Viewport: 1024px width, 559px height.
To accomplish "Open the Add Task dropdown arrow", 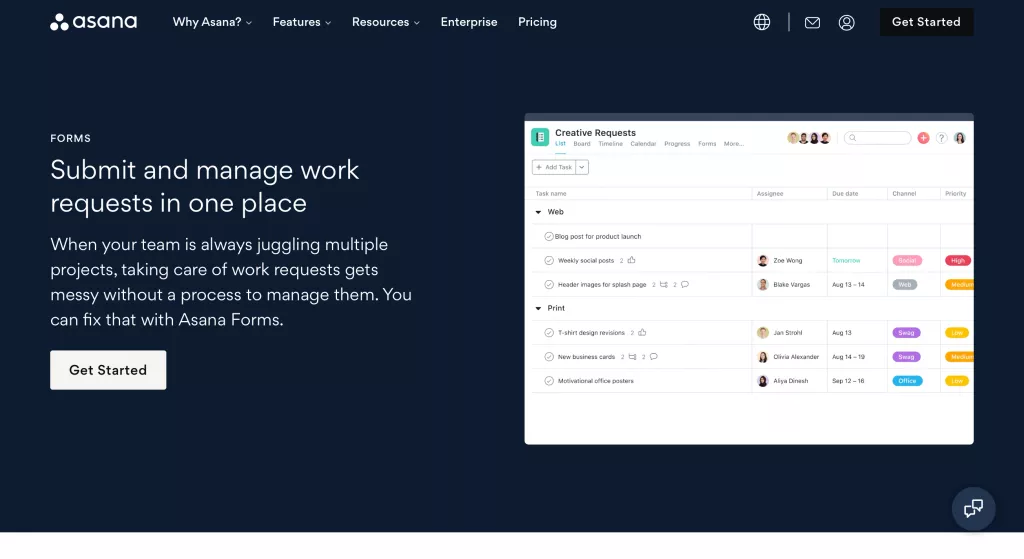I will 582,167.
